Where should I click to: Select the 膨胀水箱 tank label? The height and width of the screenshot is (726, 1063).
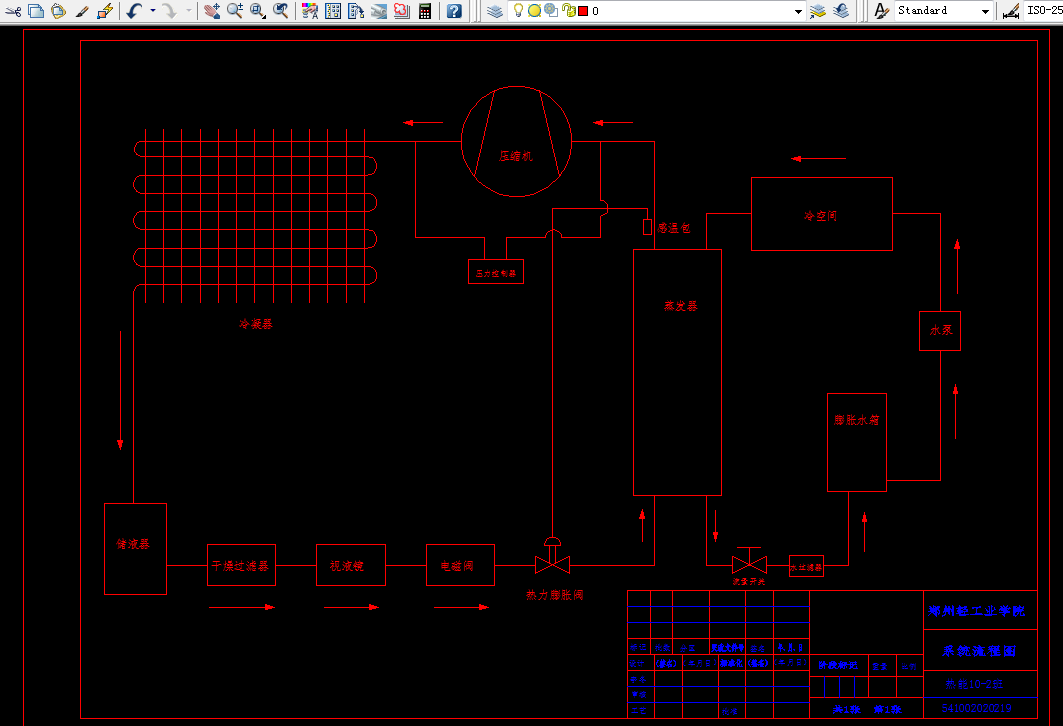tap(857, 420)
